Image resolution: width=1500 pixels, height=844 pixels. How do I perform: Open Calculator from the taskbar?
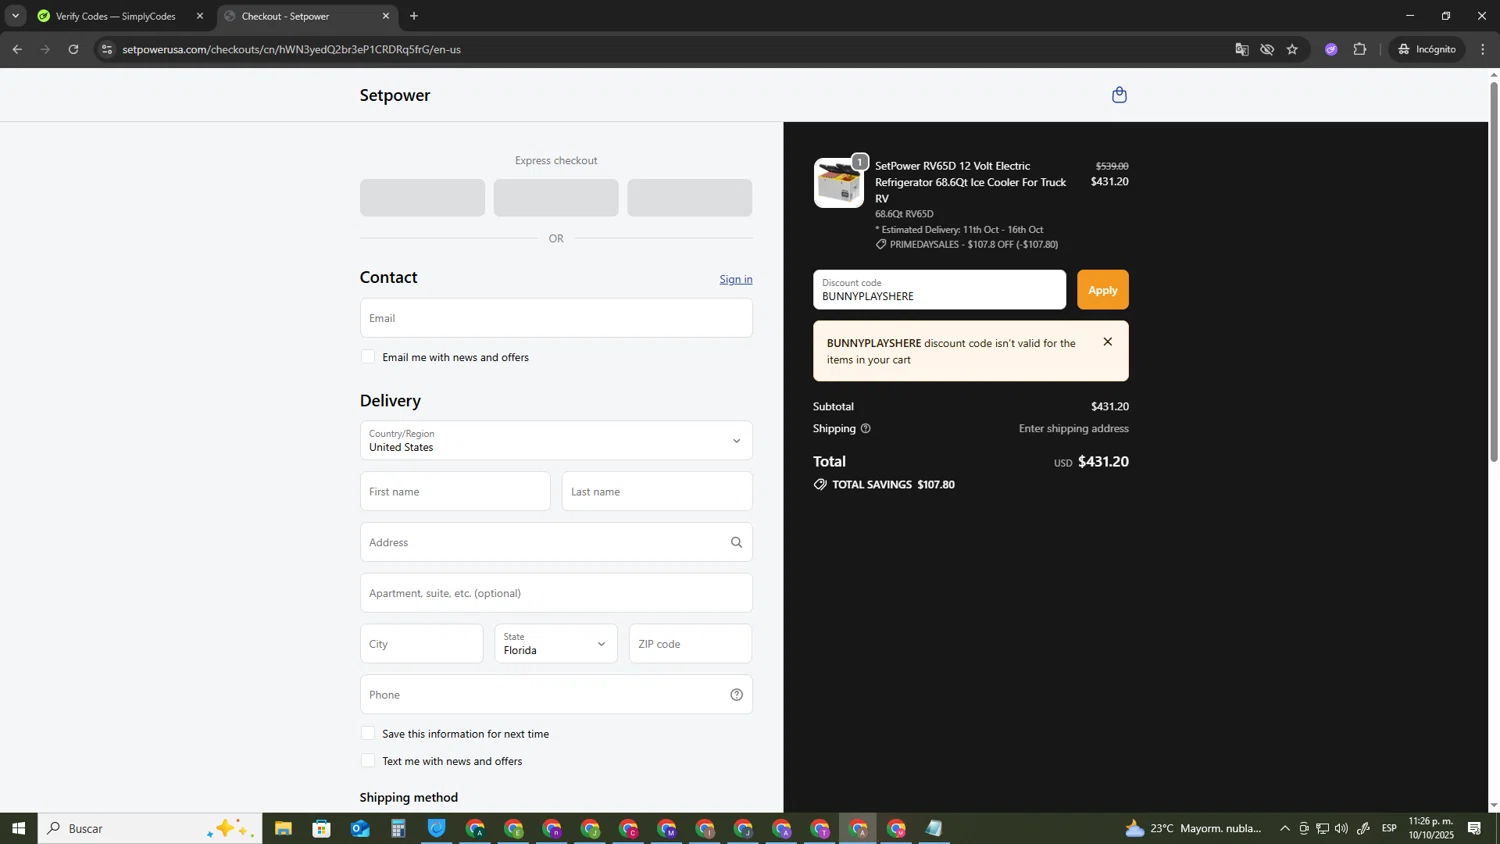[398, 828]
